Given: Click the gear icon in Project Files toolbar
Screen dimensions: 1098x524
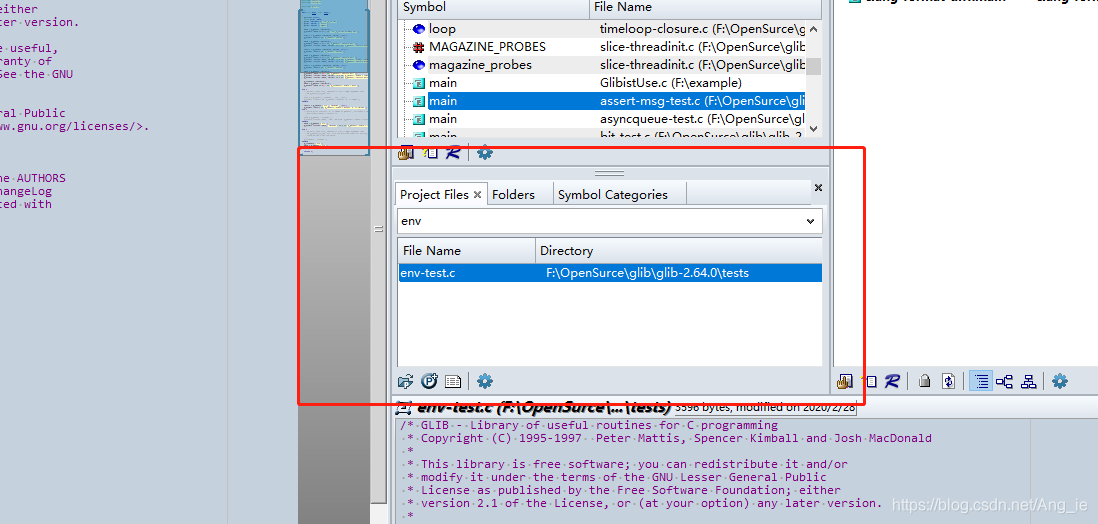Looking at the screenshot, I should pos(485,381).
